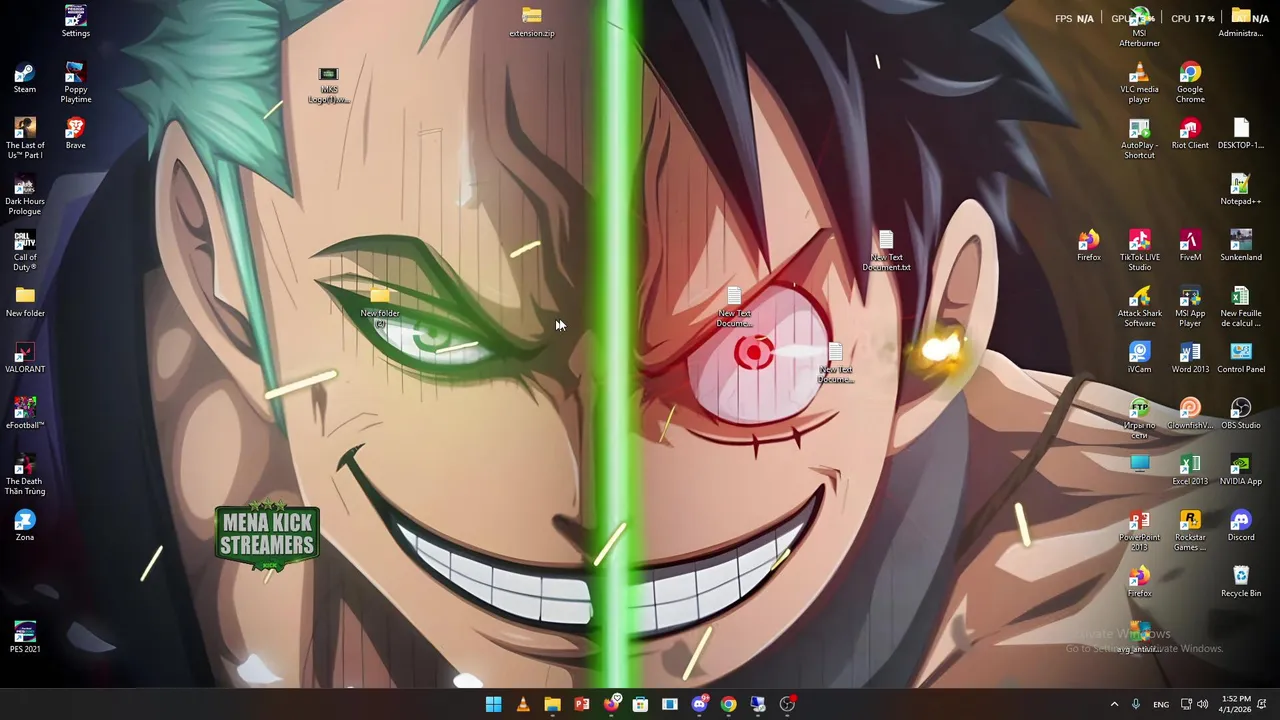Select the Dark Hours Prologue icon
The image size is (1280, 720).
(x=25, y=195)
